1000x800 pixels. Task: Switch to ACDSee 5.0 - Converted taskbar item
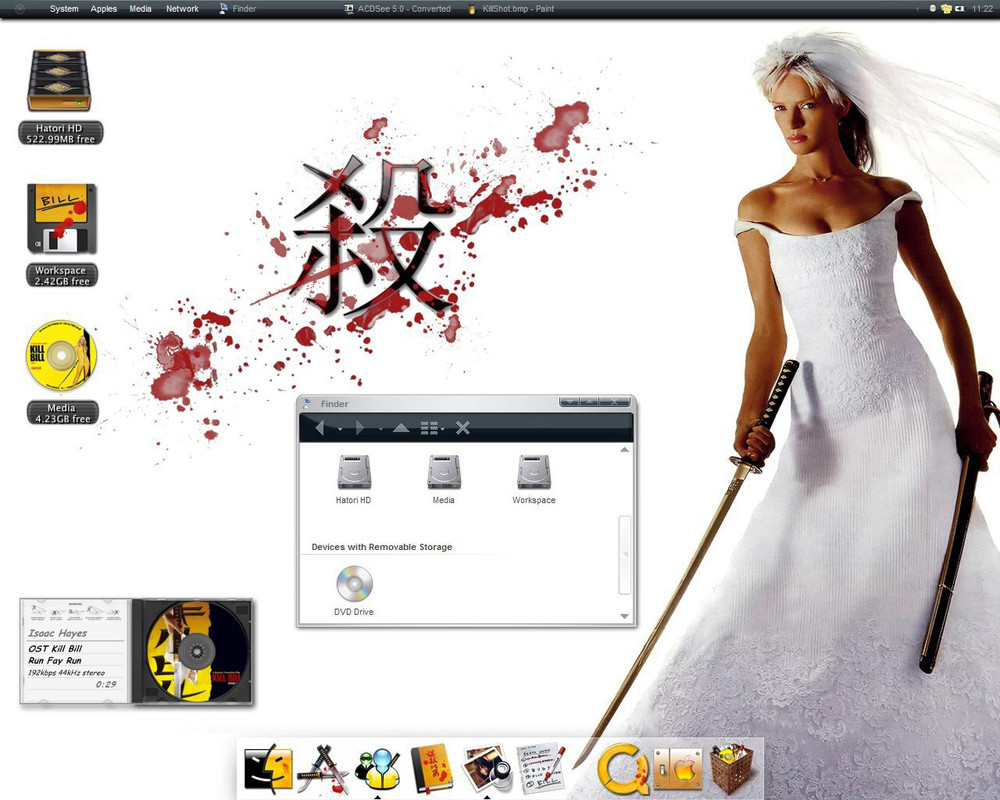pyautogui.click(x=397, y=9)
